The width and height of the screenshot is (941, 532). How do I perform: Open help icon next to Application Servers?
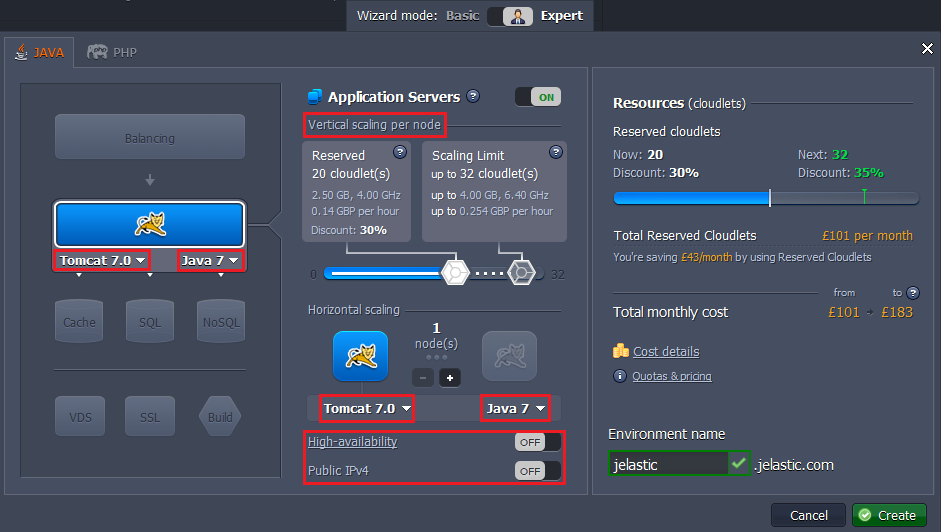[473, 96]
